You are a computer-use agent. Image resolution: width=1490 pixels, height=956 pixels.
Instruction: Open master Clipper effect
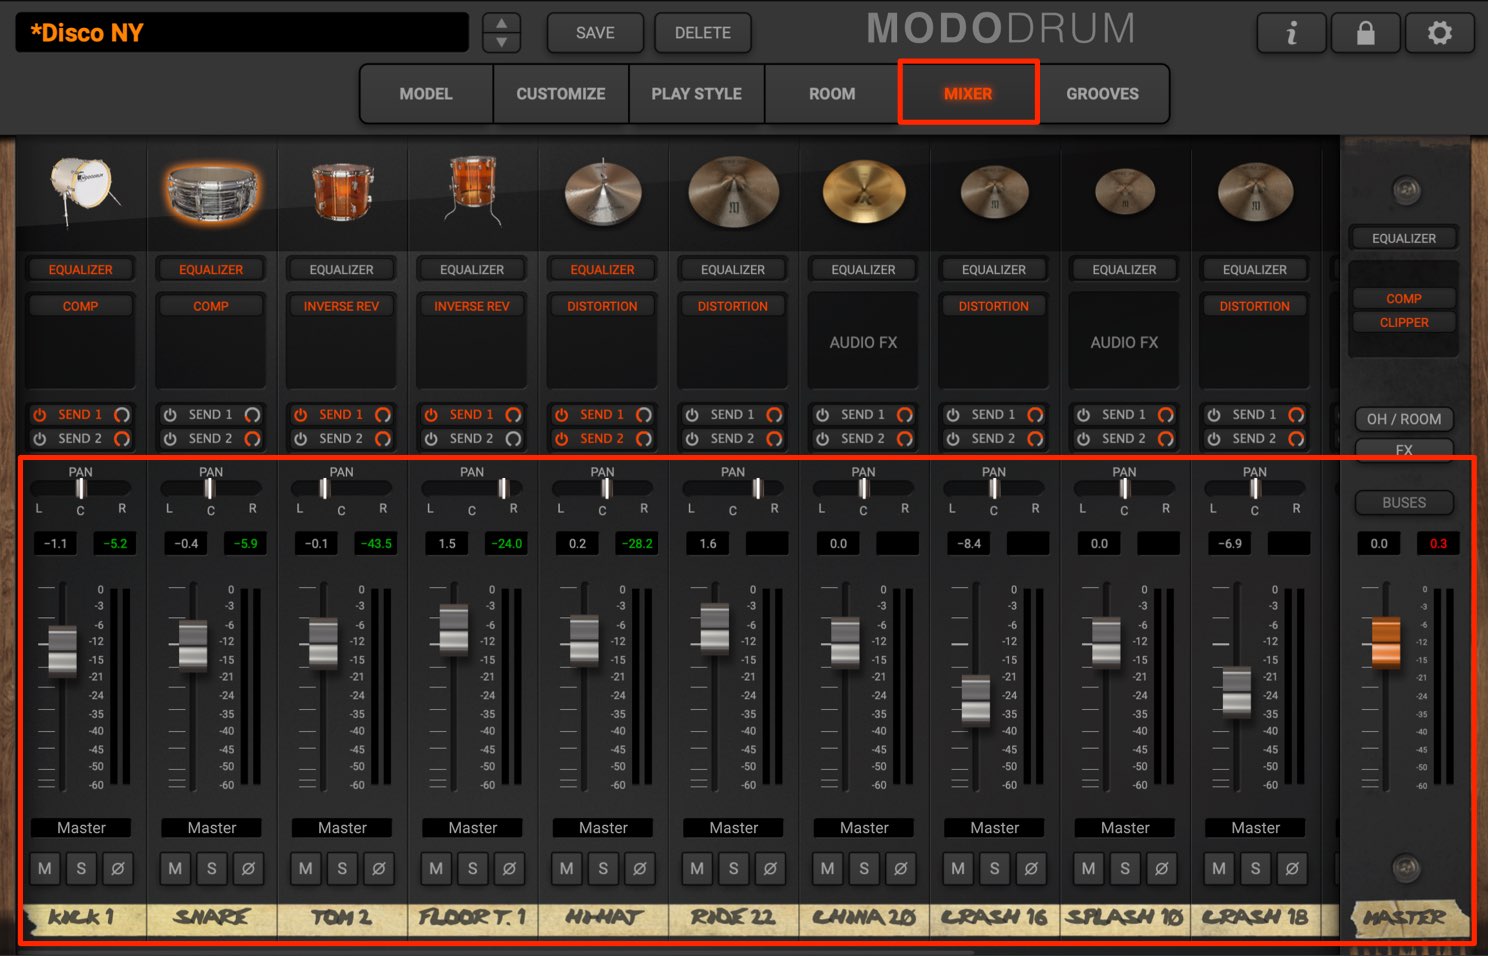pos(1404,322)
